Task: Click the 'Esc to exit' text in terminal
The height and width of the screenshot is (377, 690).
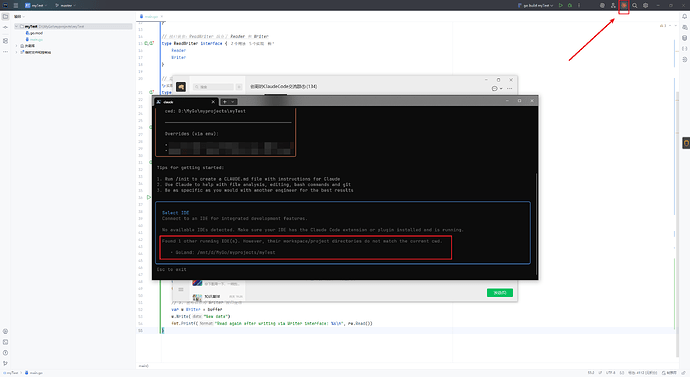Action: (x=172, y=269)
